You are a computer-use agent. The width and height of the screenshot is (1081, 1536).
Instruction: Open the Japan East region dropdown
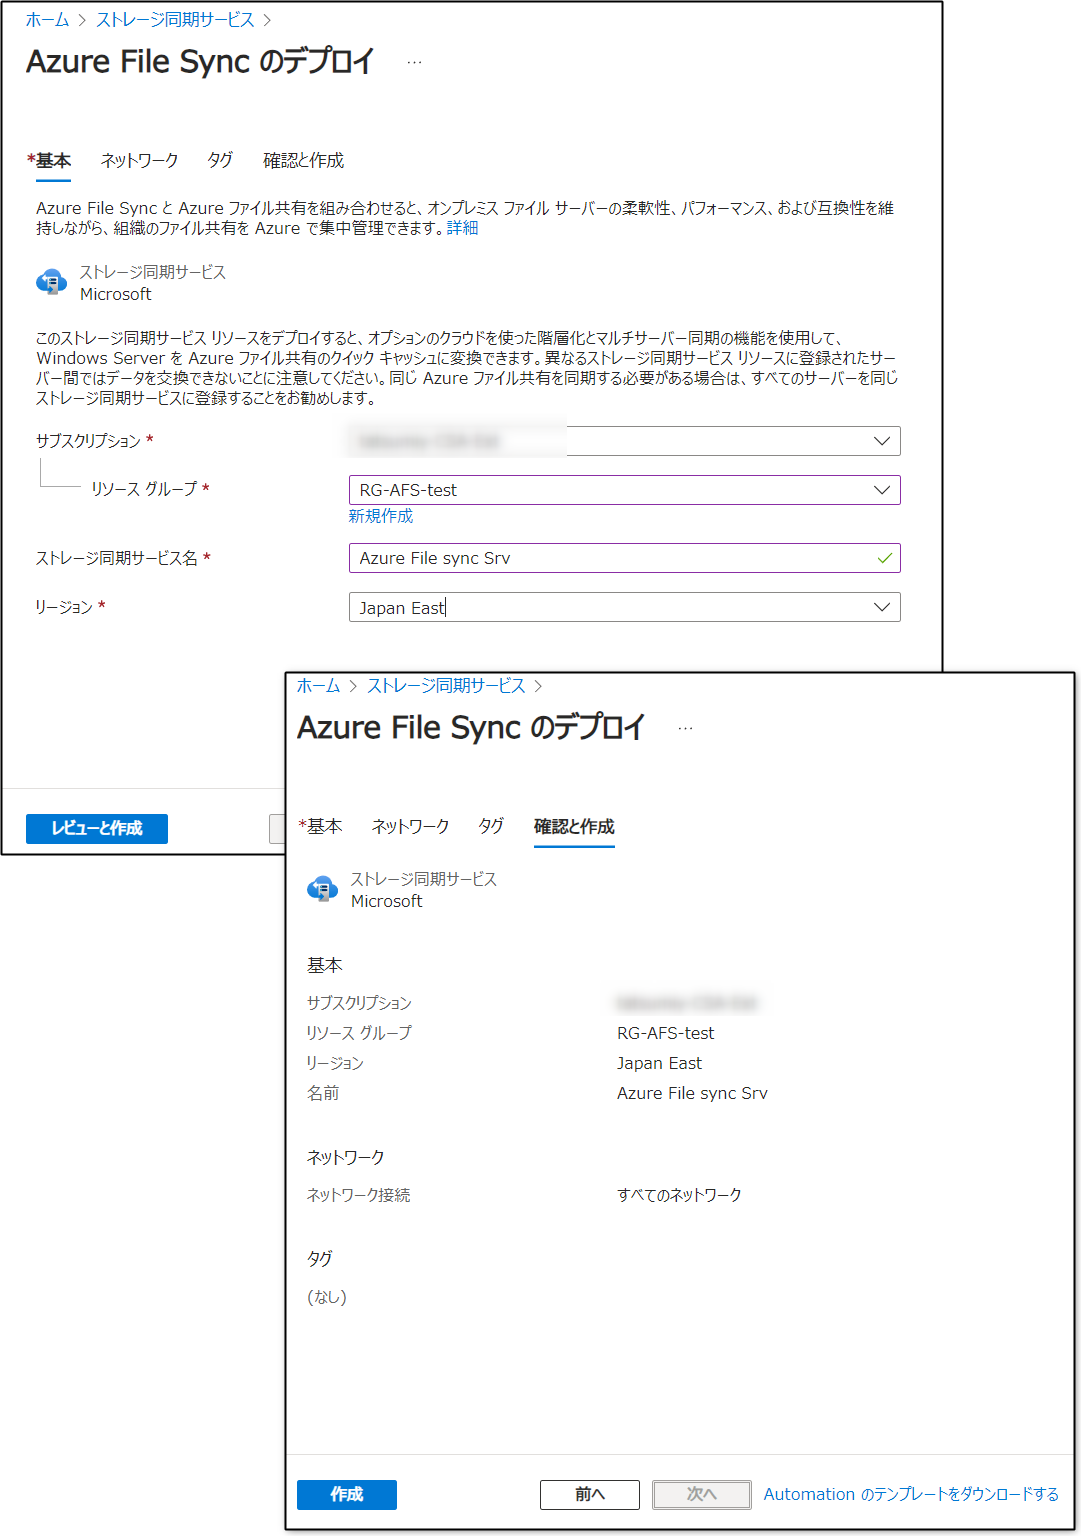click(624, 607)
